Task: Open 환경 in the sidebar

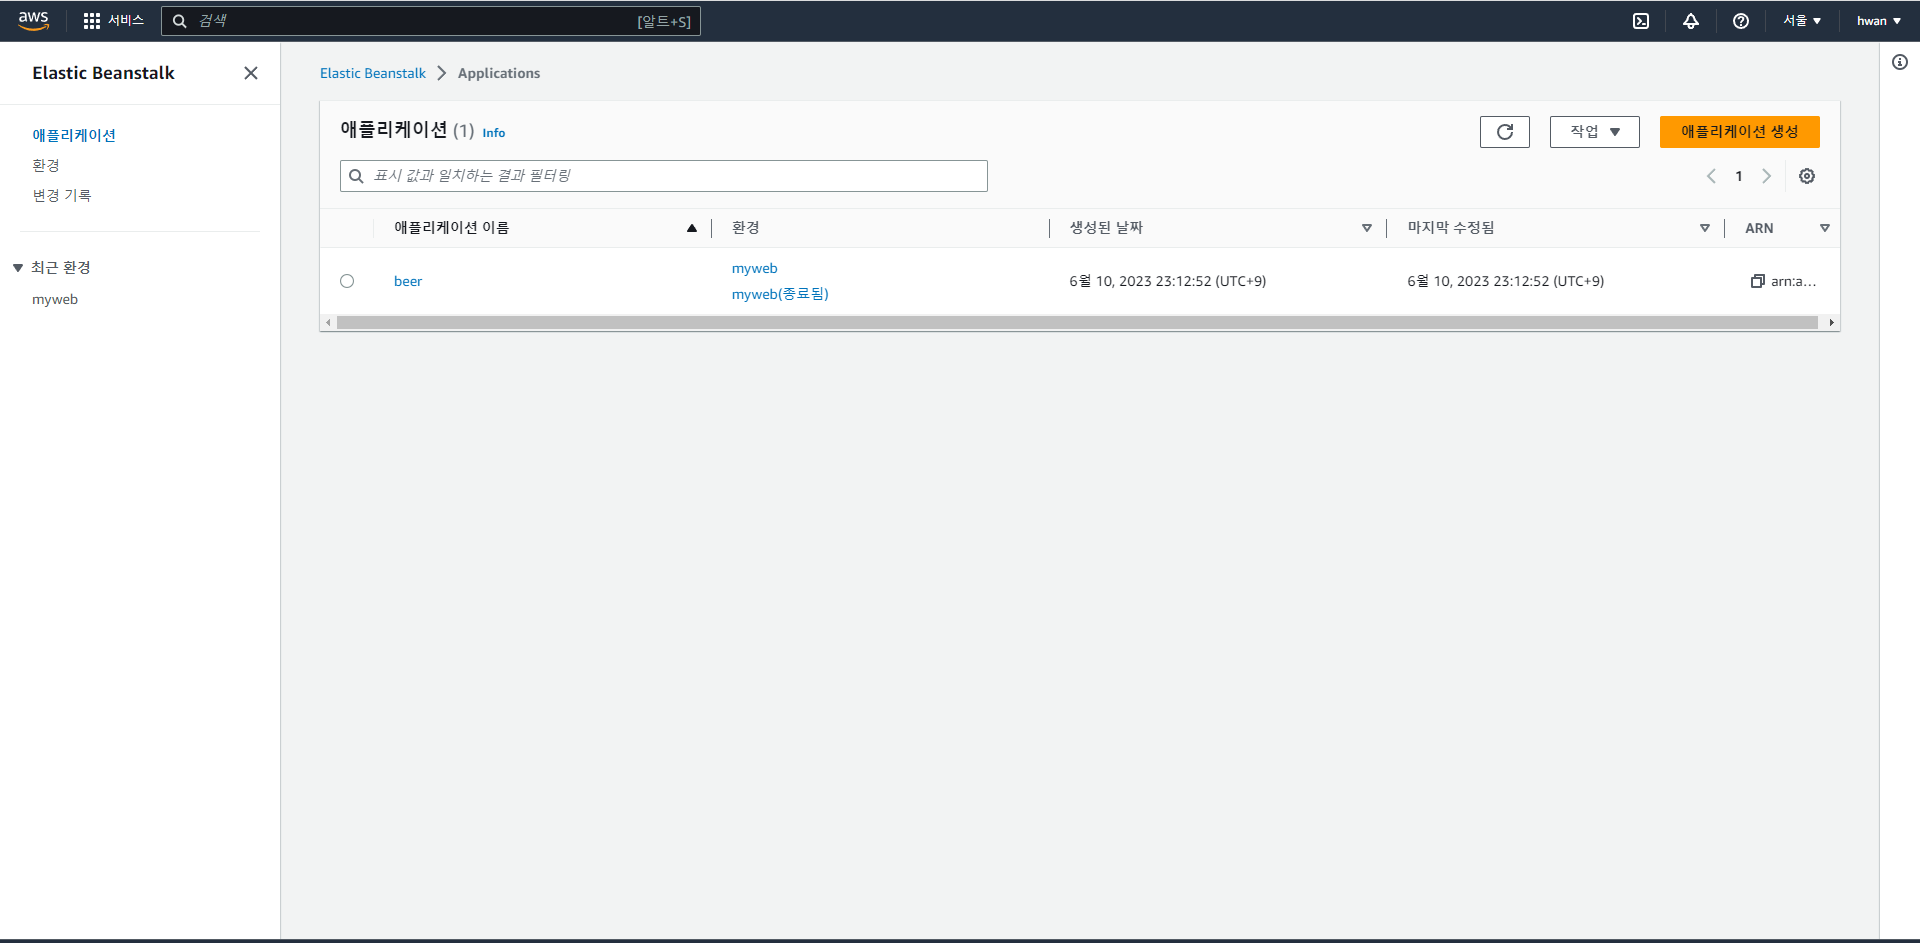Action: [x=46, y=165]
